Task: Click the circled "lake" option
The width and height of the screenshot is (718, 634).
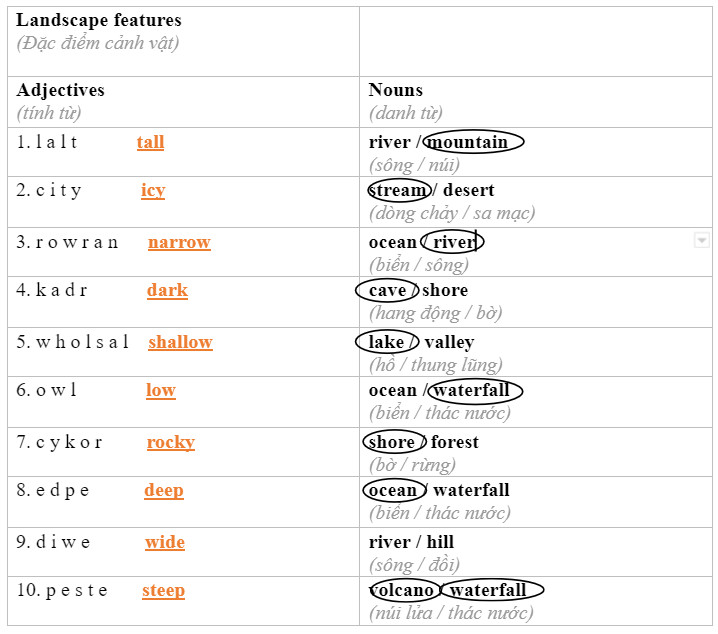Action: click(x=386, y=342)
